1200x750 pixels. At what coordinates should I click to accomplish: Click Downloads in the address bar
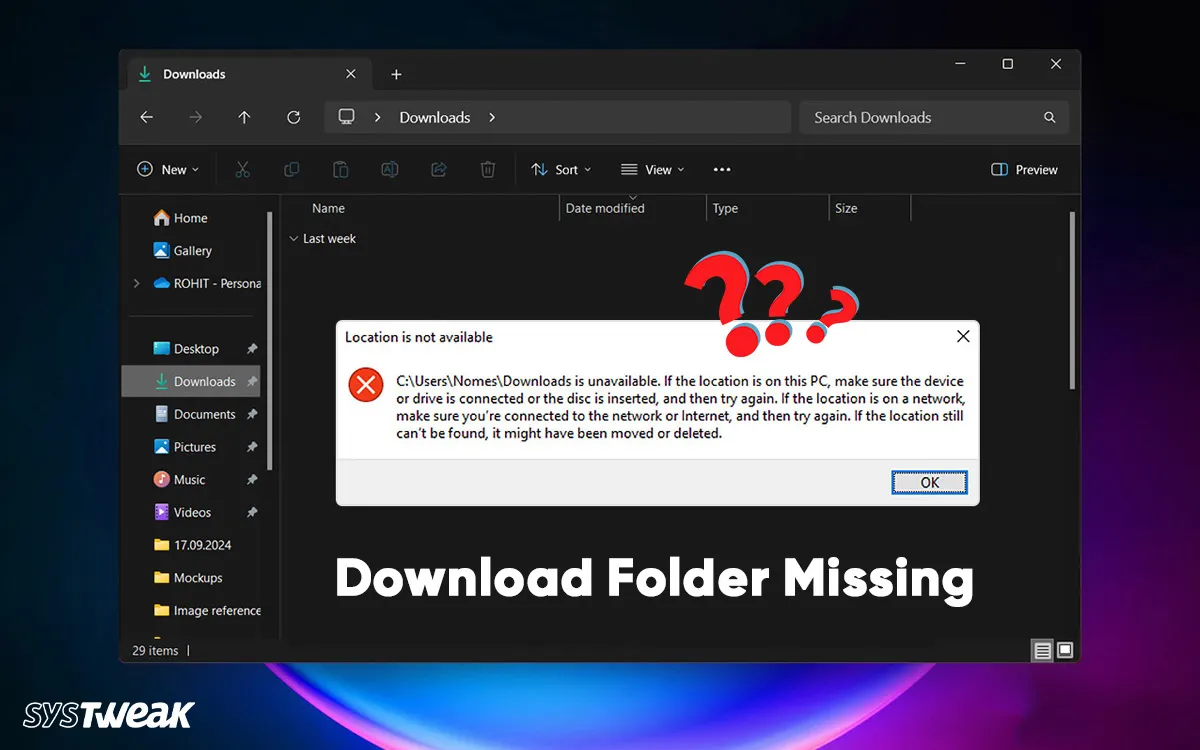tap(435, 117)
